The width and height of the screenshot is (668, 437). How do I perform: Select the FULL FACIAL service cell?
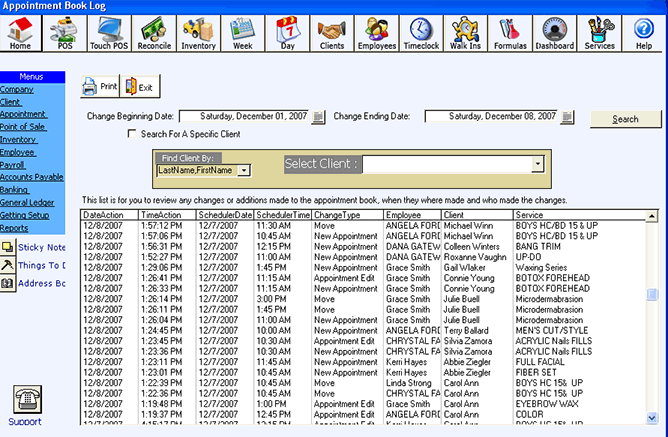point(540,362)
